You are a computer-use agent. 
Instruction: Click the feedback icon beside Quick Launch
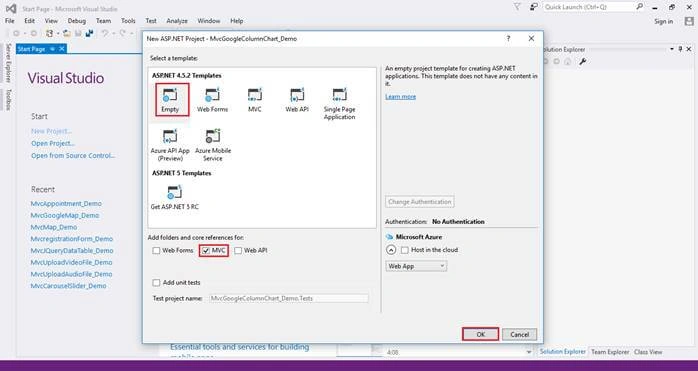coord(533,7)
